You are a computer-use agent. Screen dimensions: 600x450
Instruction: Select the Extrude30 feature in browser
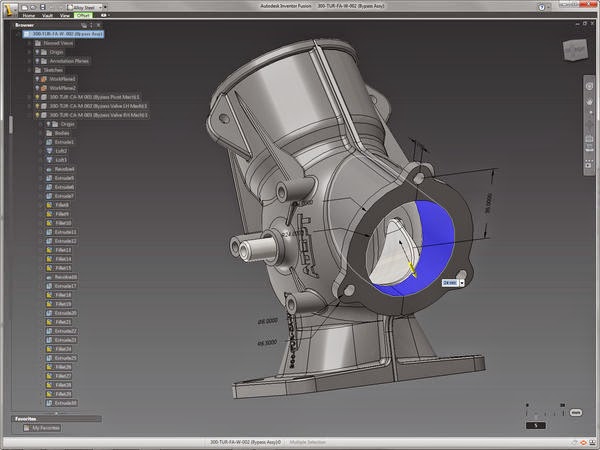65,403
